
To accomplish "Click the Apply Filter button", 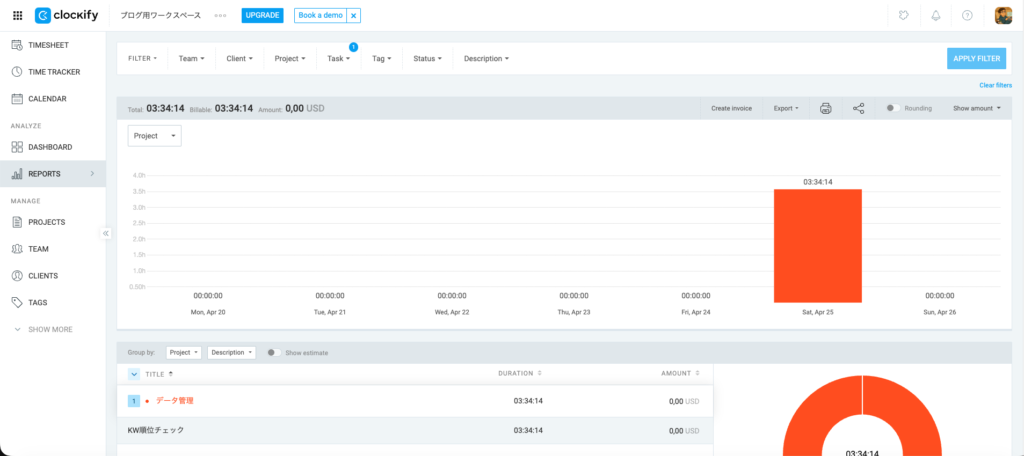I will (x=976, y=58).
